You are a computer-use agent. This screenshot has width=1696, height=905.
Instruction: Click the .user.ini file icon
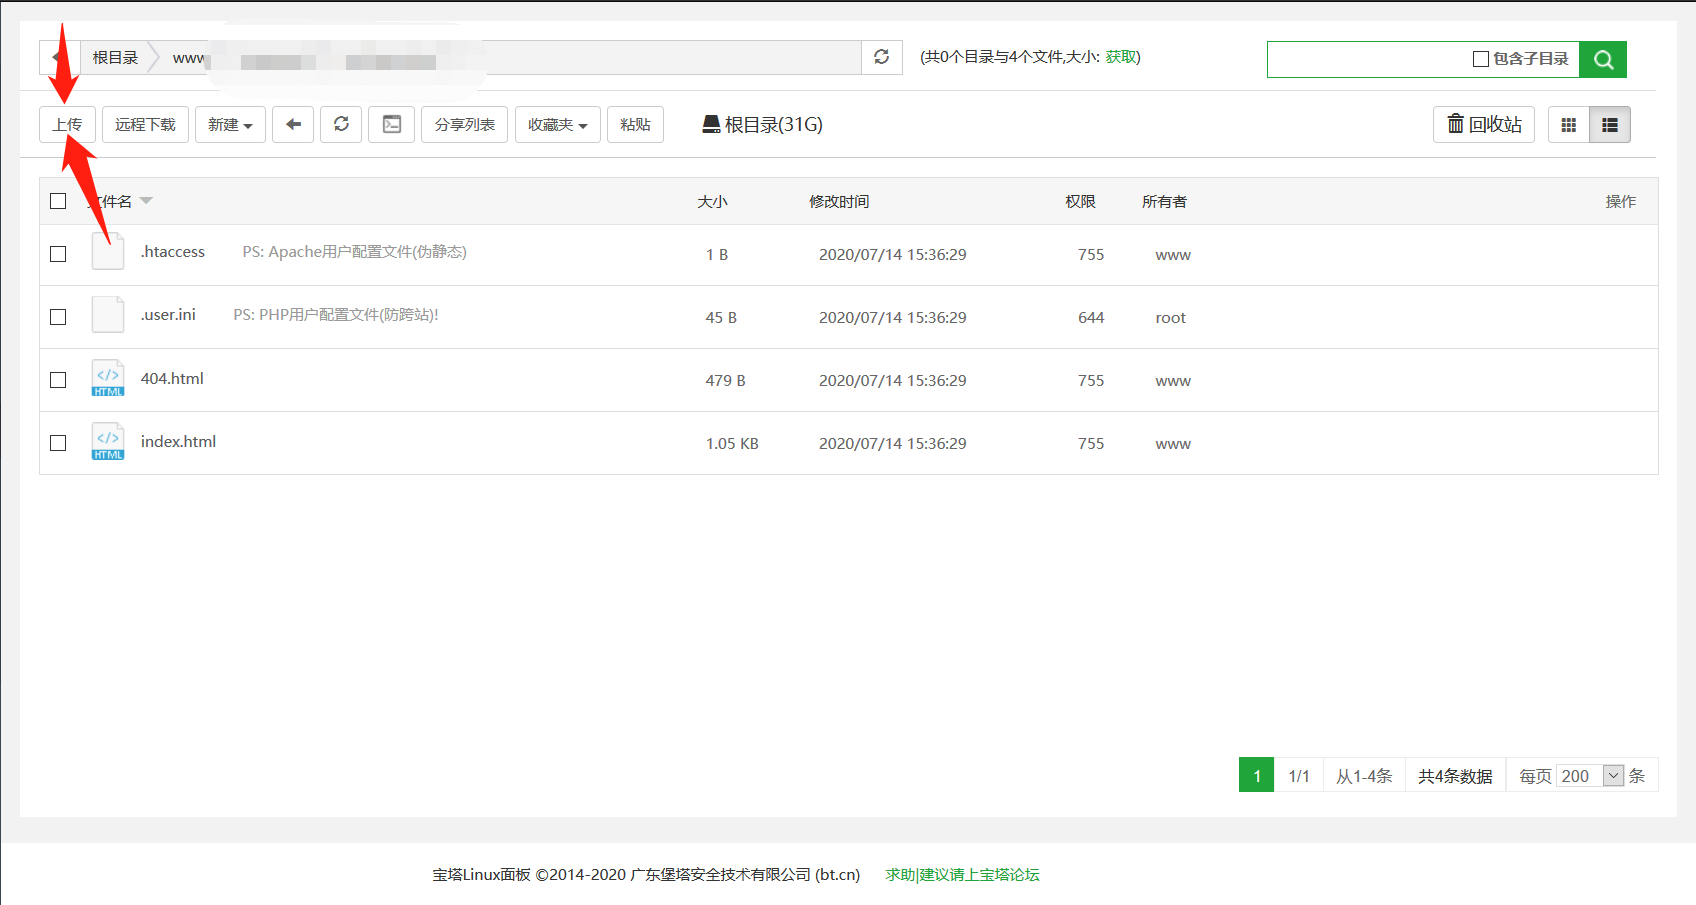click(x=108, y=314)
